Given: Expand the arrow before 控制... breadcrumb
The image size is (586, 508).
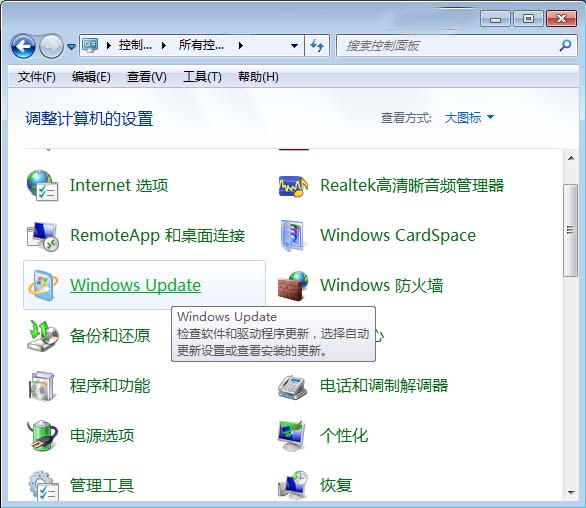Looking at the screenshot, I should click(x=109, y=46).
